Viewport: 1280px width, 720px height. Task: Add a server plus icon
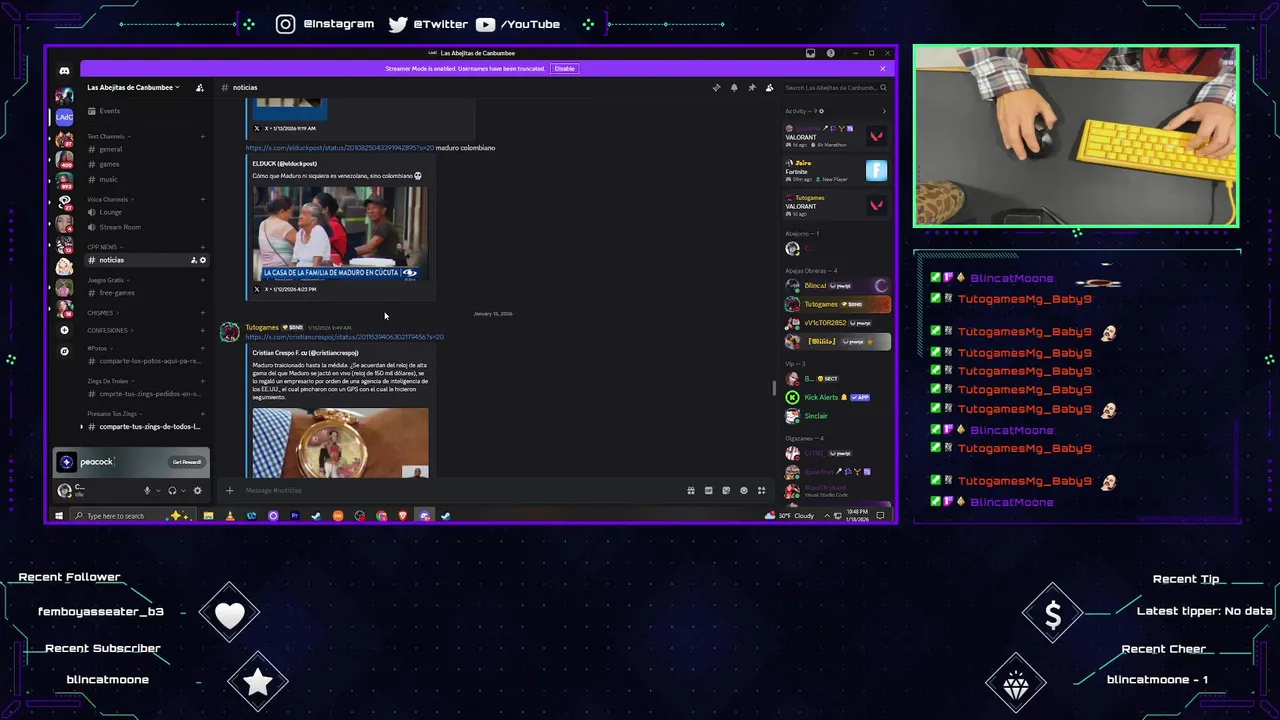tap(64, 330)
